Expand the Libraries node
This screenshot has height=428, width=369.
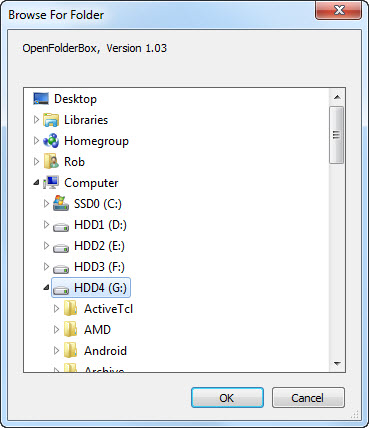36,120
